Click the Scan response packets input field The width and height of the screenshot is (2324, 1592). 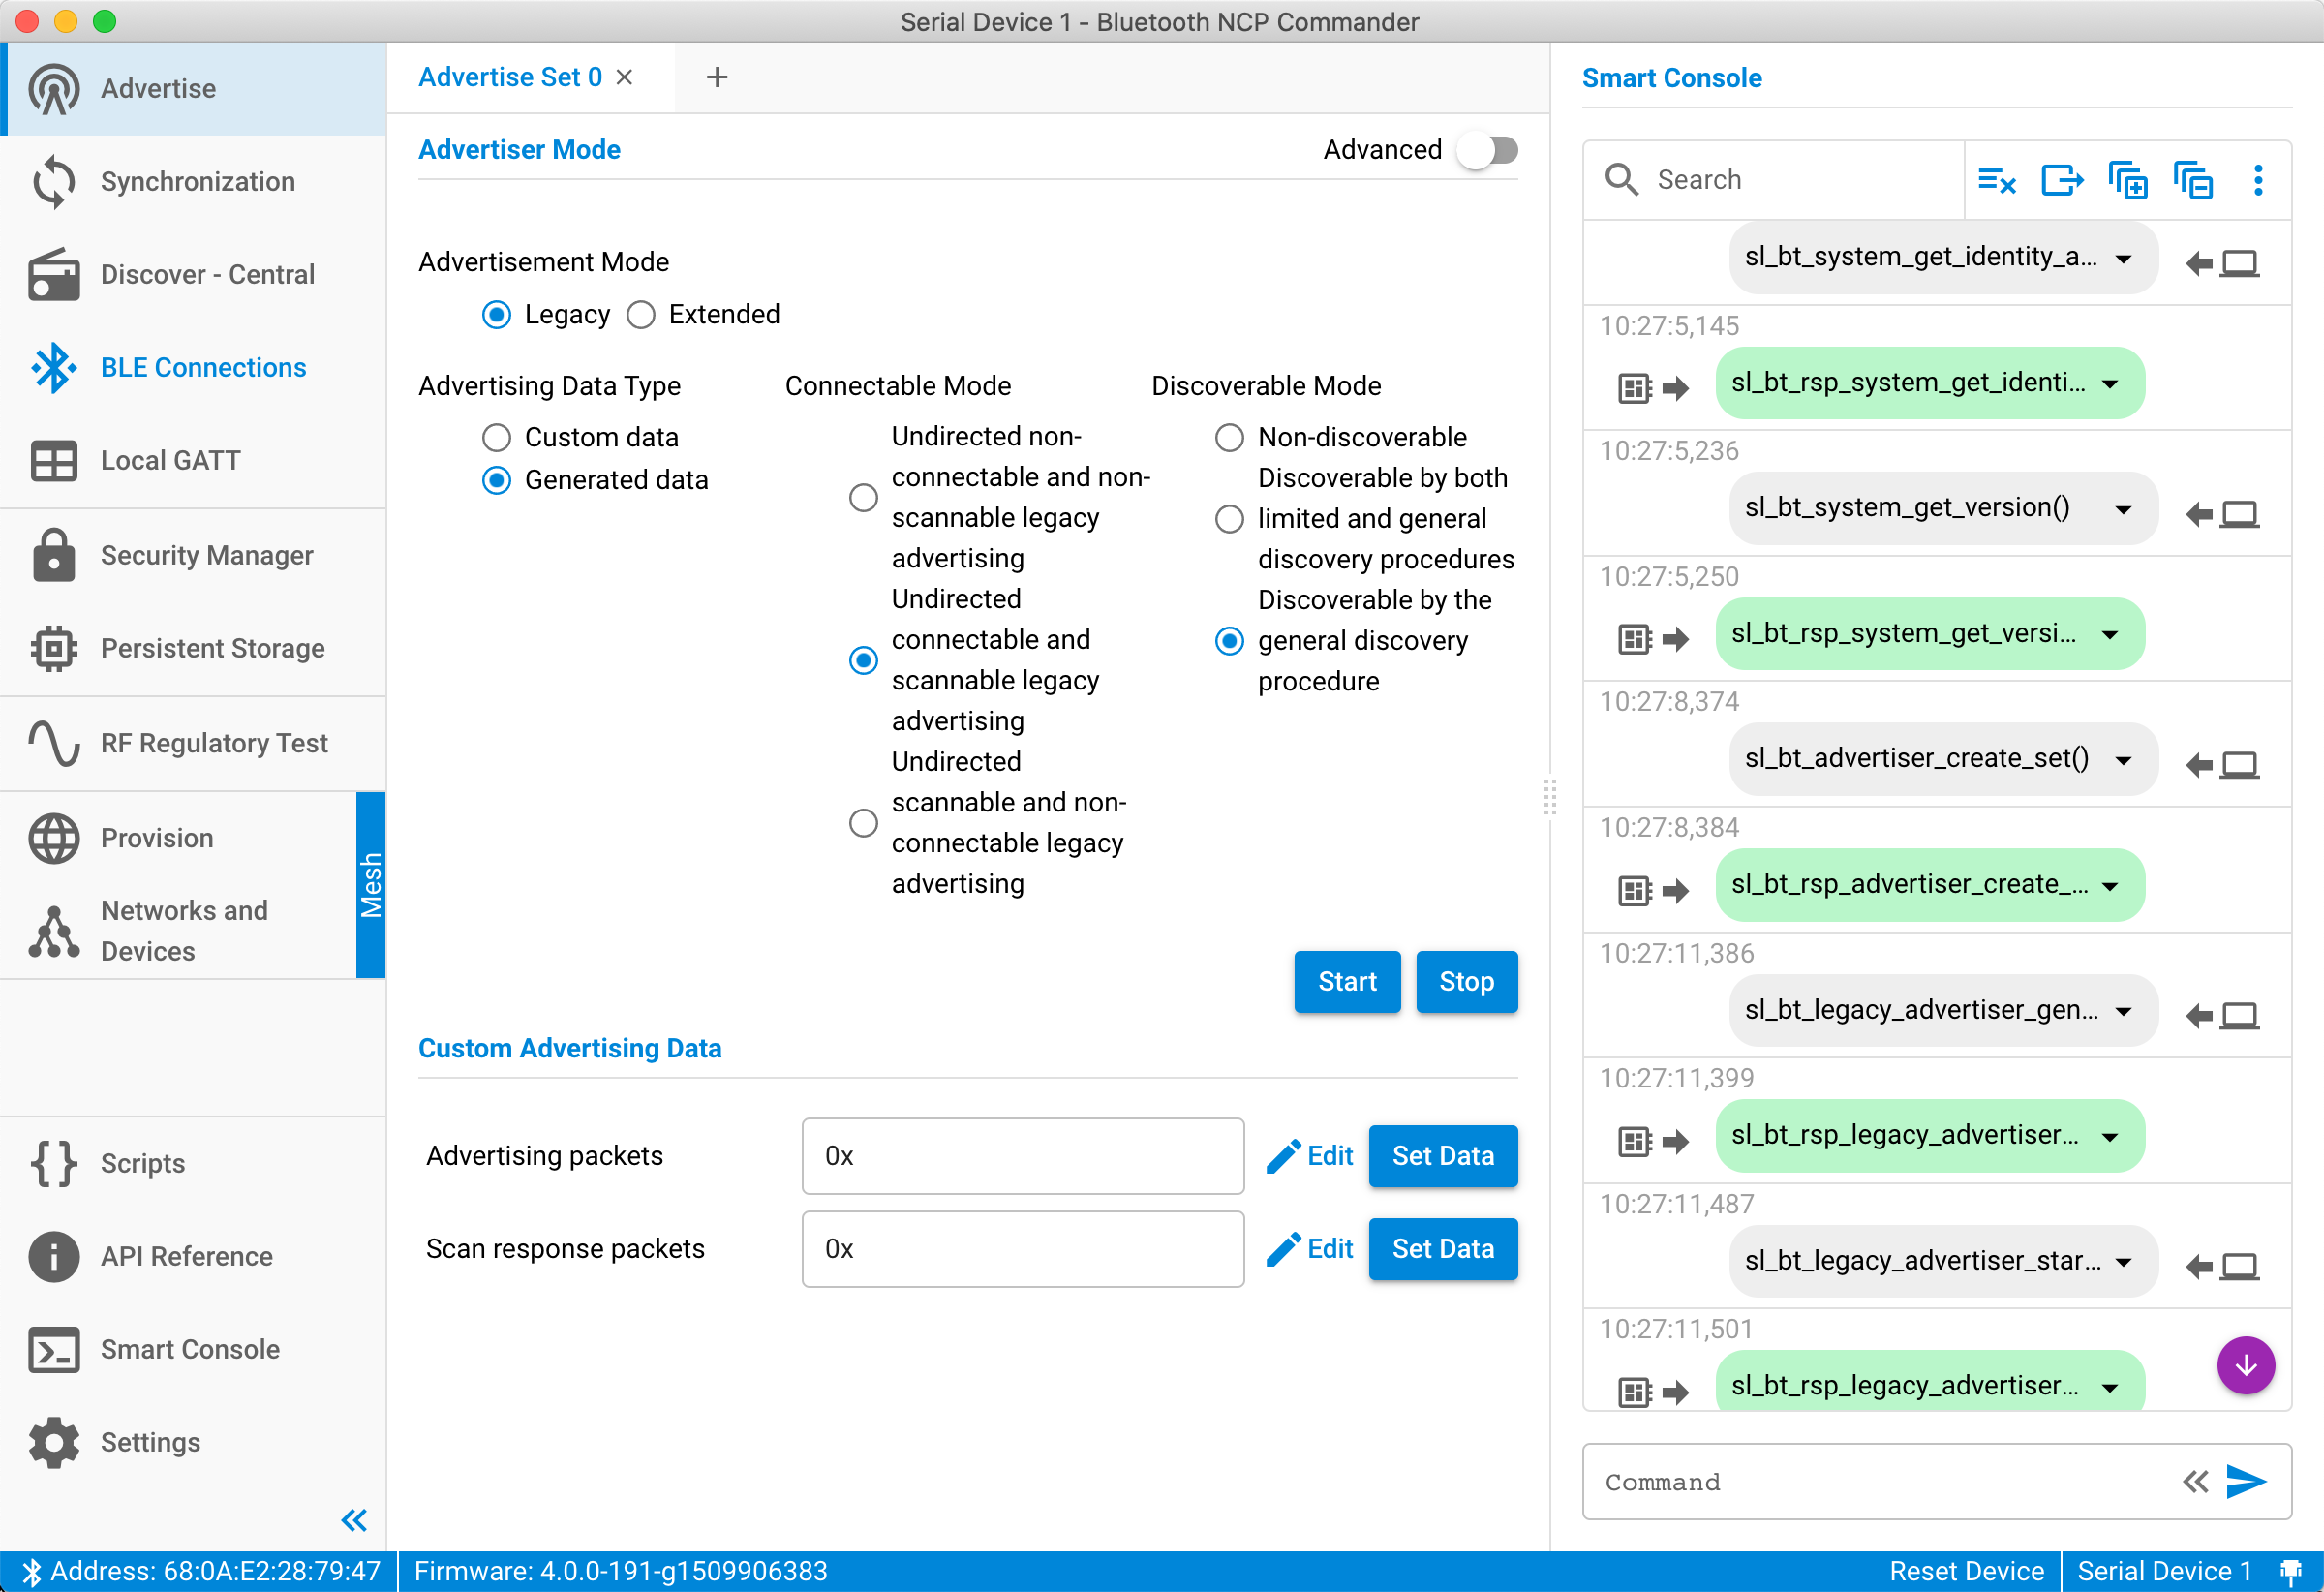(x=1022, y=1248)
